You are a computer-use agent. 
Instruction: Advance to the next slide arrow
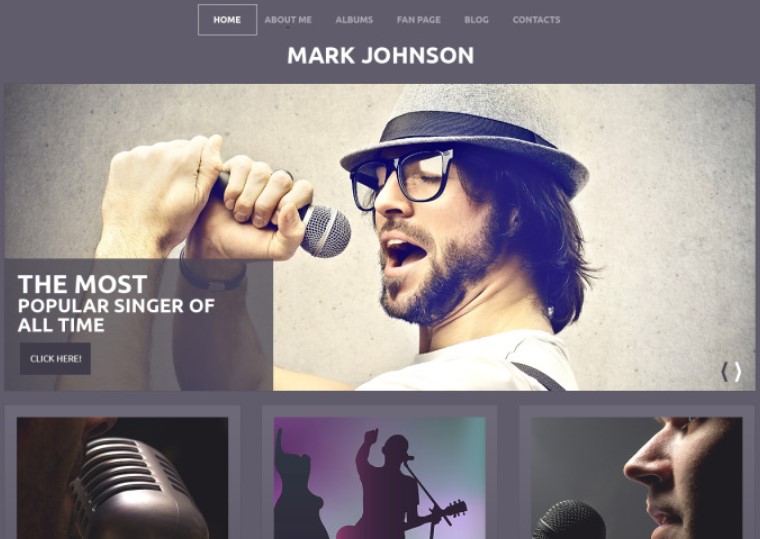coord(738,372)
